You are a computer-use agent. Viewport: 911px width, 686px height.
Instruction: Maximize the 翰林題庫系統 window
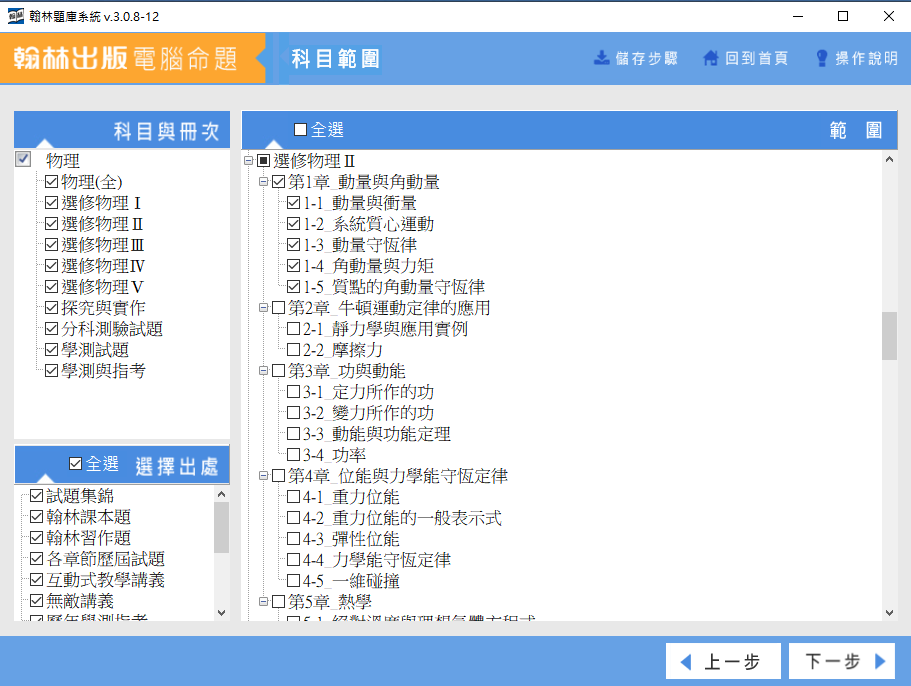tap(843, 16)
